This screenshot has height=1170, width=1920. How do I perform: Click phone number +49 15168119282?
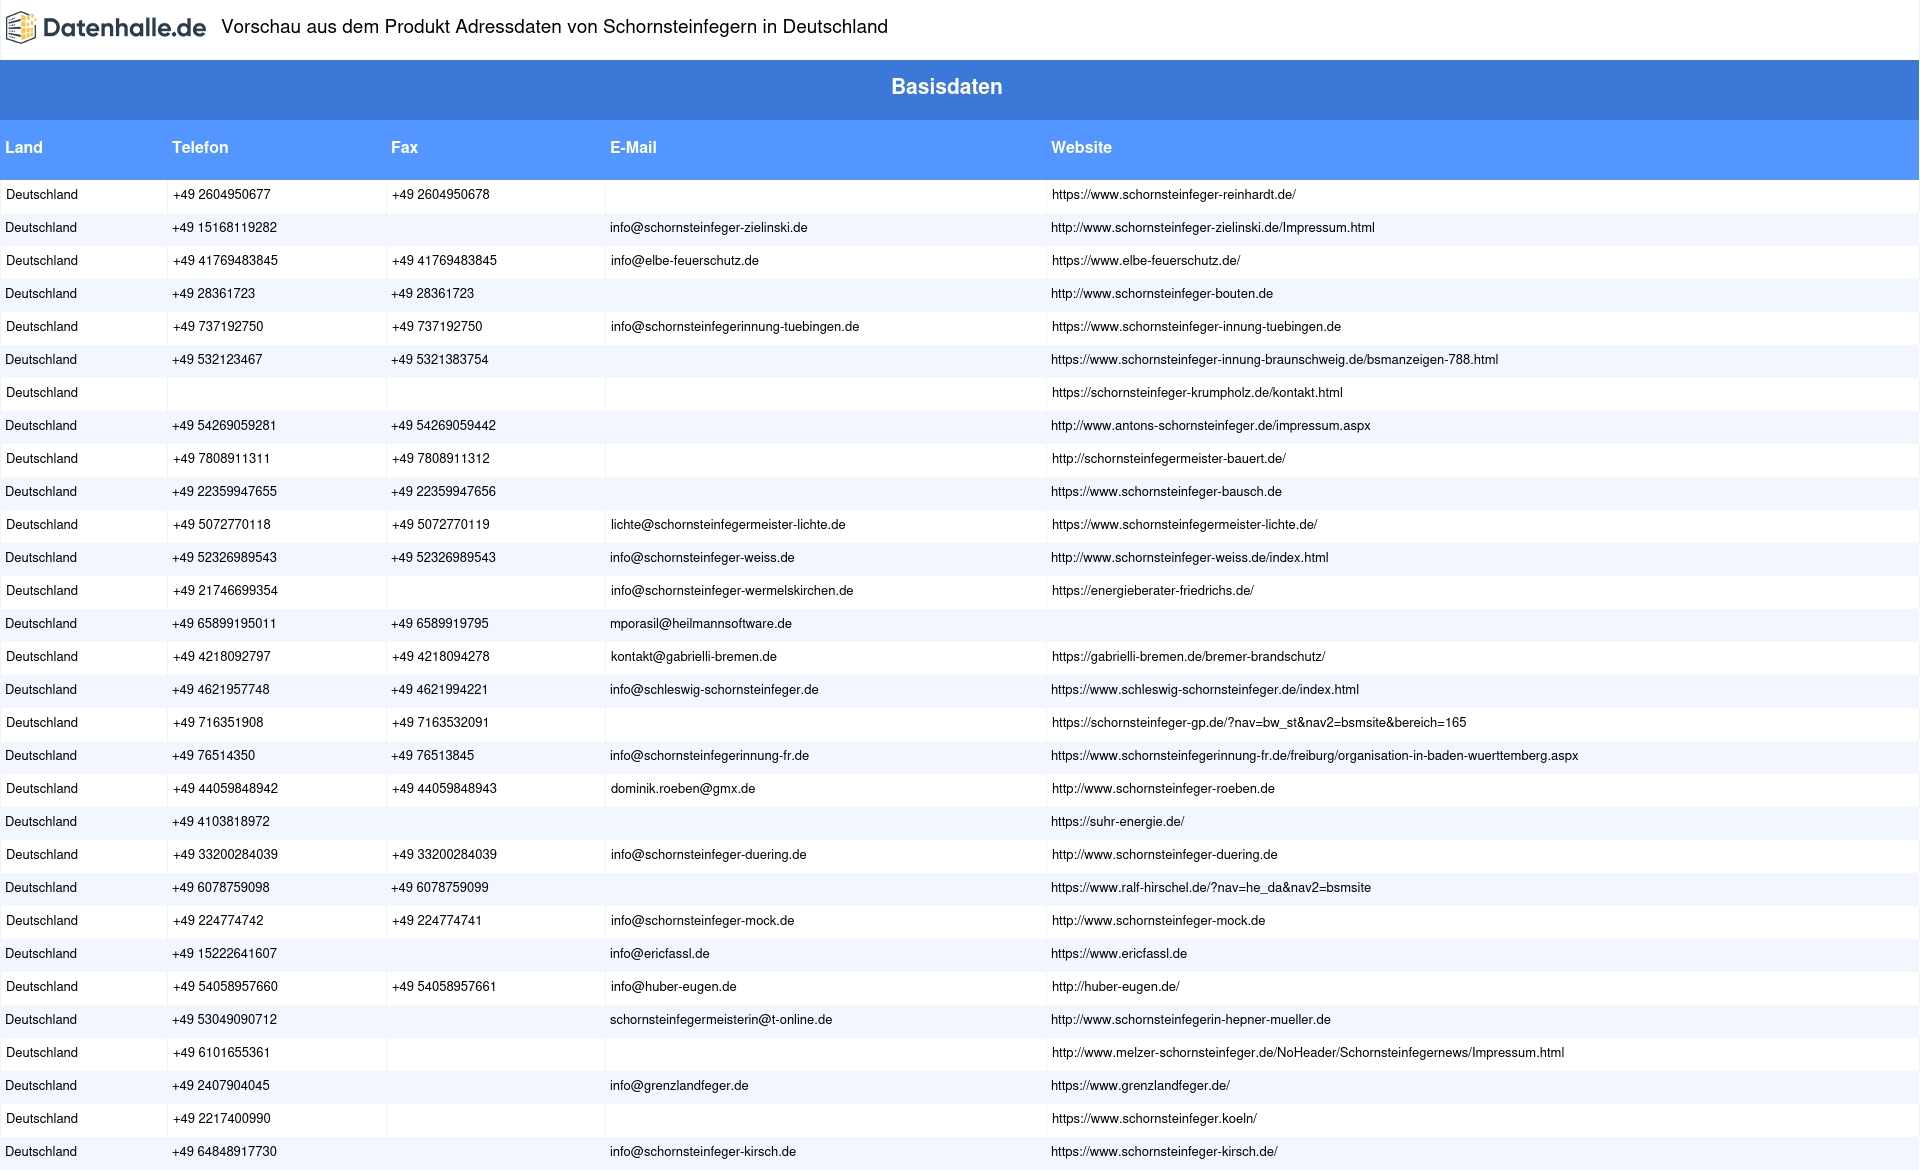click(x=225, y=228)
